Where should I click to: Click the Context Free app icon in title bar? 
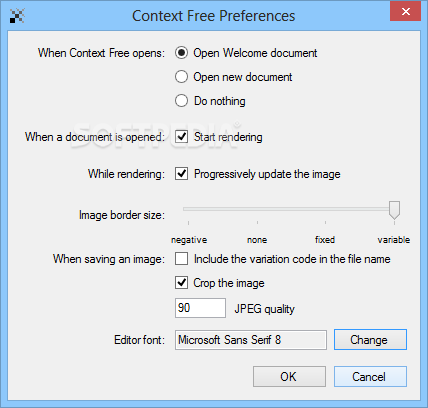tap(17, 16)
